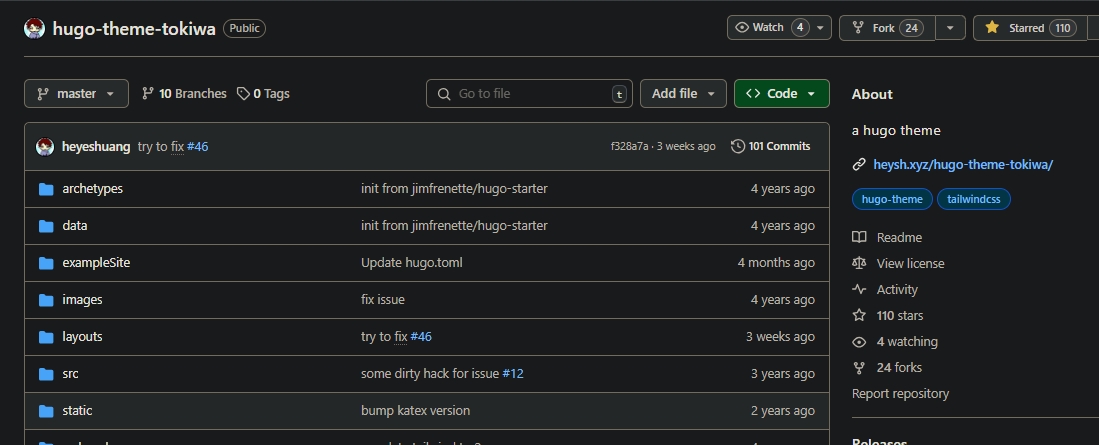Click the Activity pulse icon
Image resolution: width=1099 pixels, height=445 pixels.
(x=859, y=289)
